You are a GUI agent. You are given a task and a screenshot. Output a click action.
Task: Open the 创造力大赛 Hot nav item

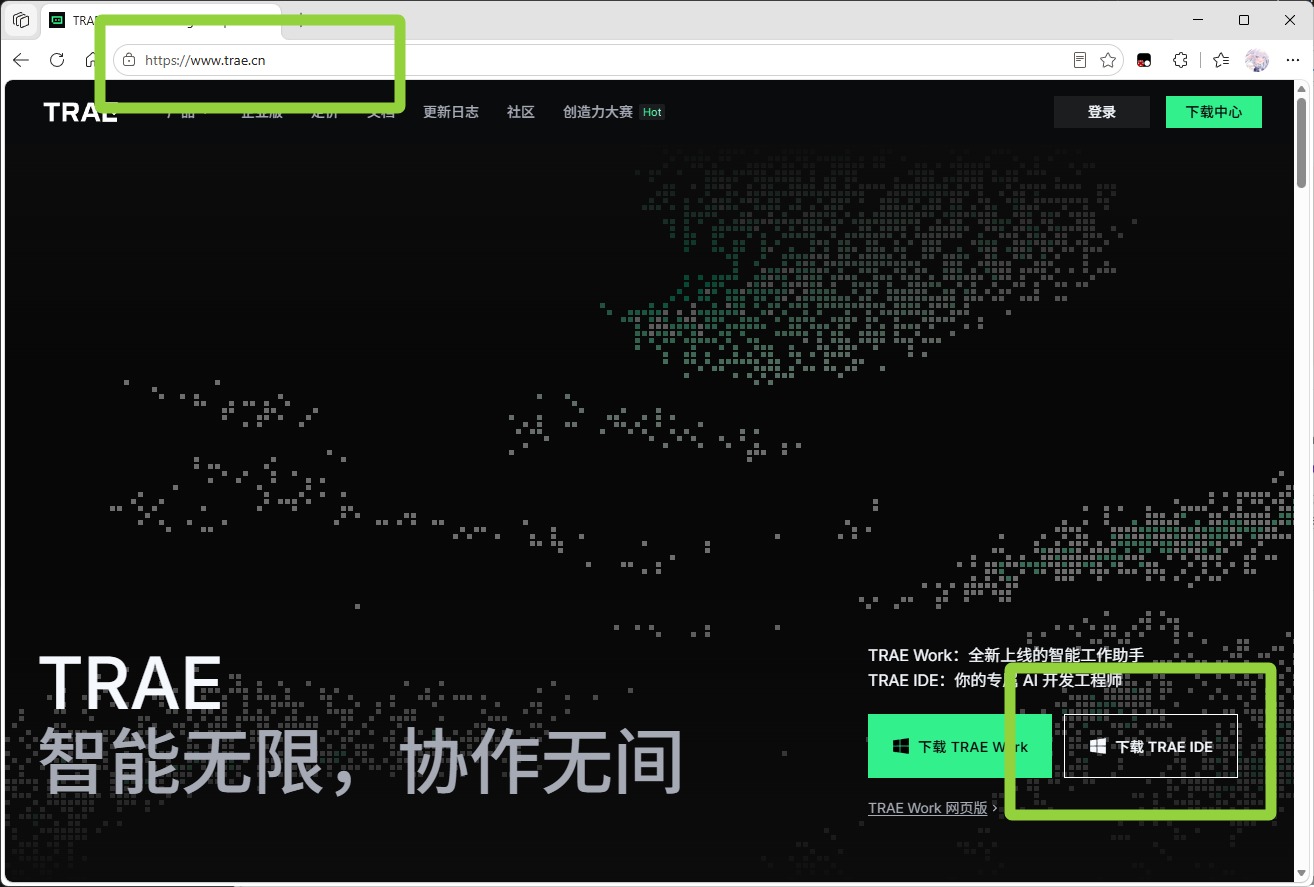[x=613, y=112]
